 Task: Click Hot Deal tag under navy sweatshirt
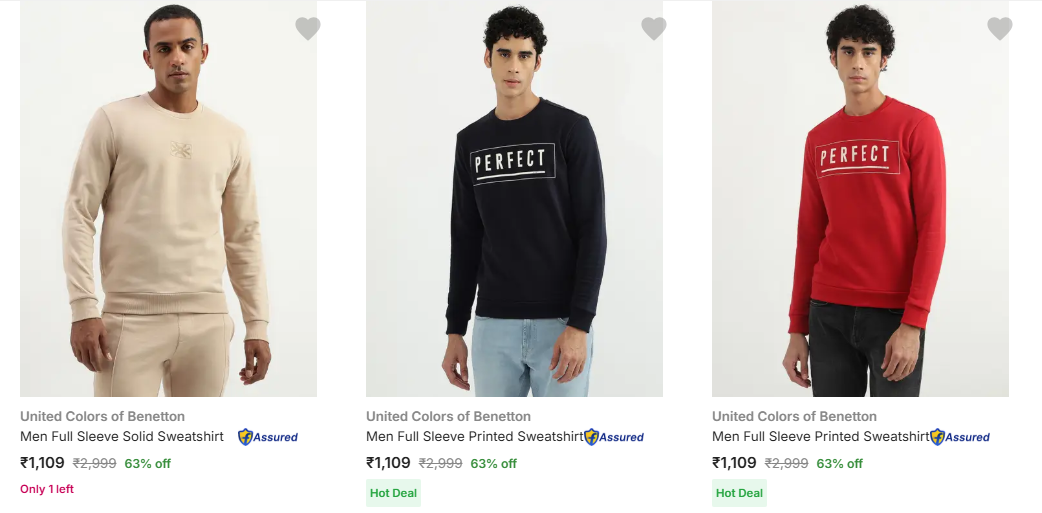point(393,493)
